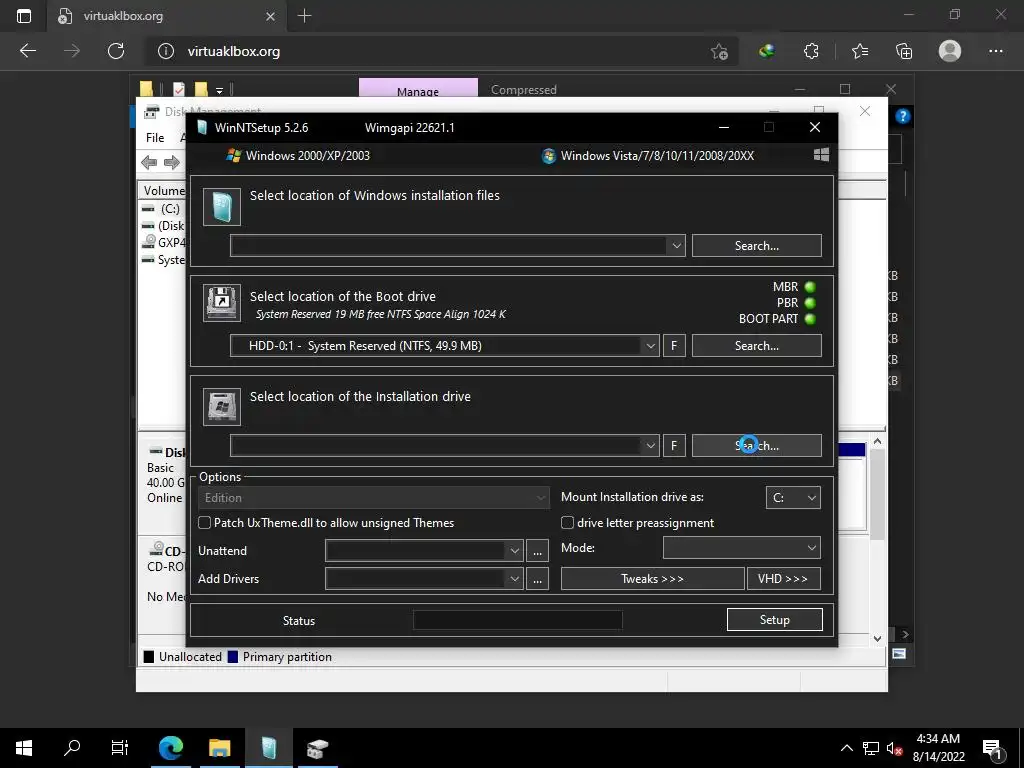Open the installation files path dropdown
Viewport: 1024px width, 768px height.
point(677,246)
